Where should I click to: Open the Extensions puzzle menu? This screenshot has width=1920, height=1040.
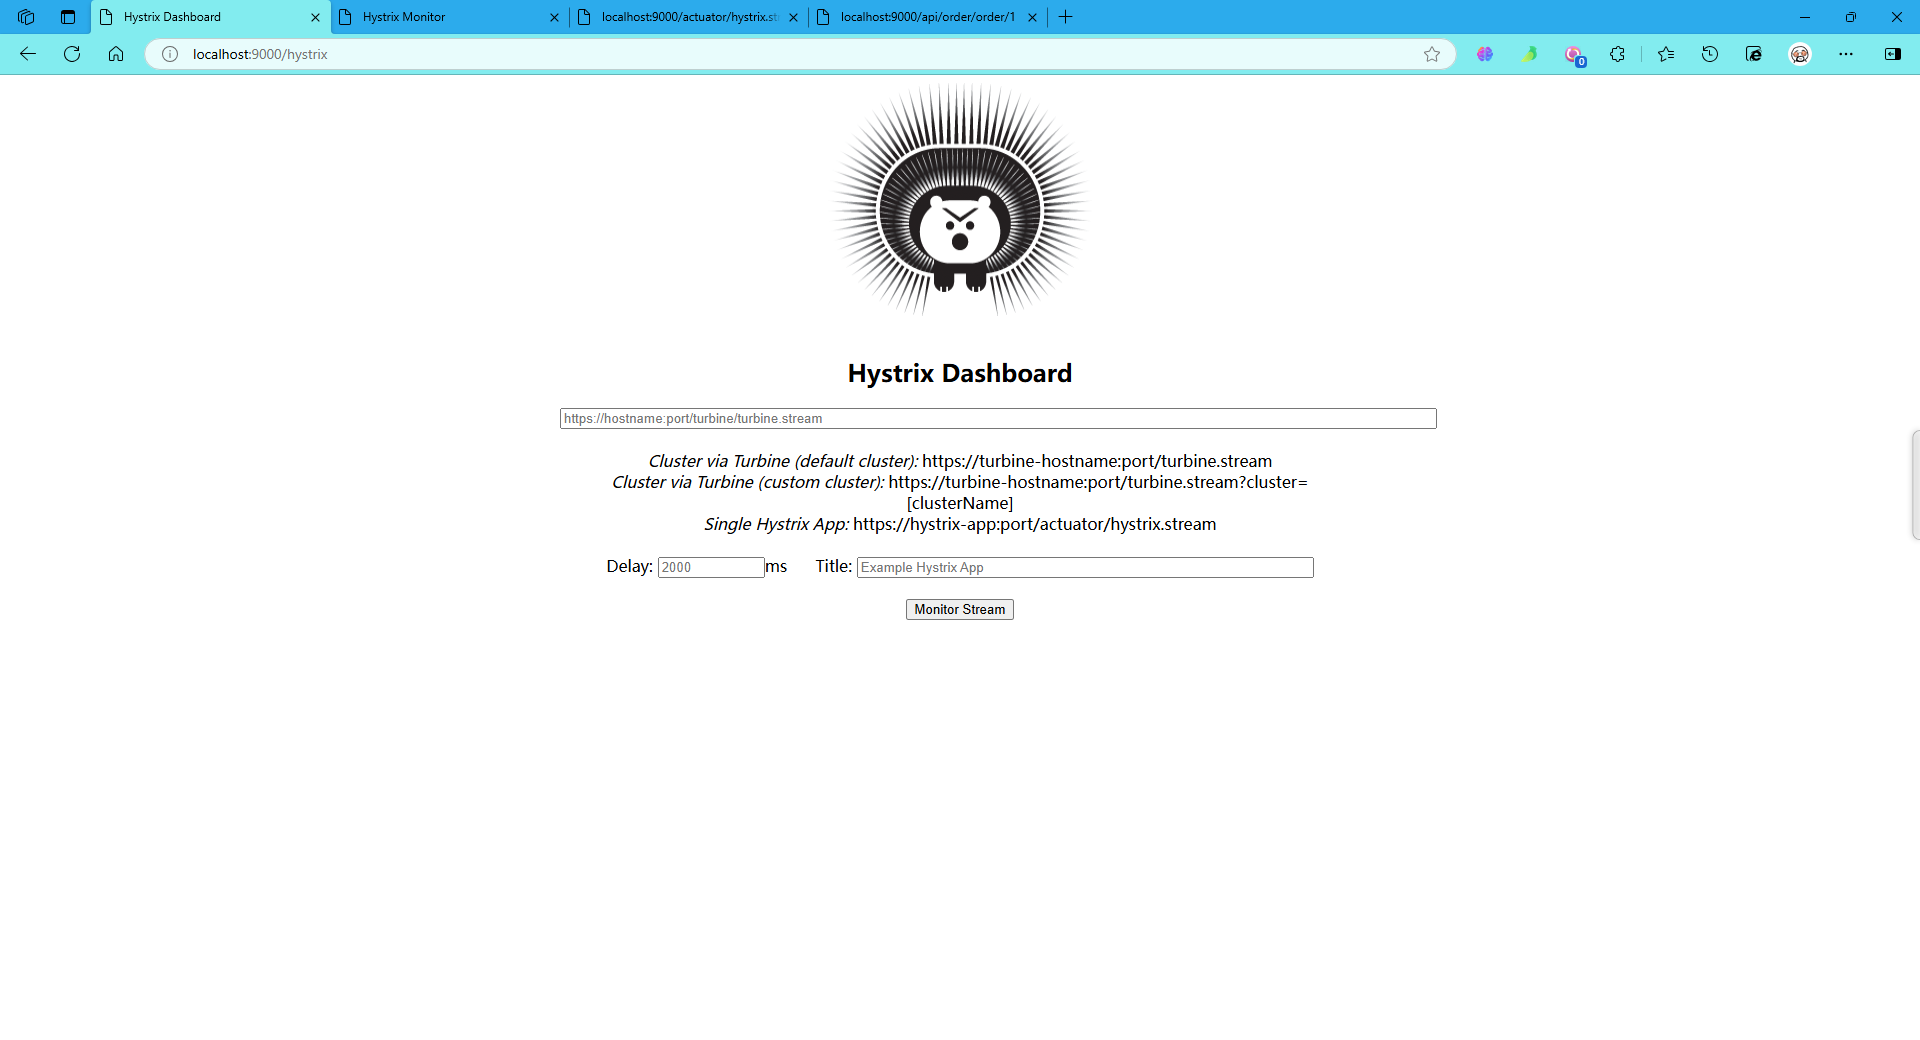click(x=1617, y=54)
